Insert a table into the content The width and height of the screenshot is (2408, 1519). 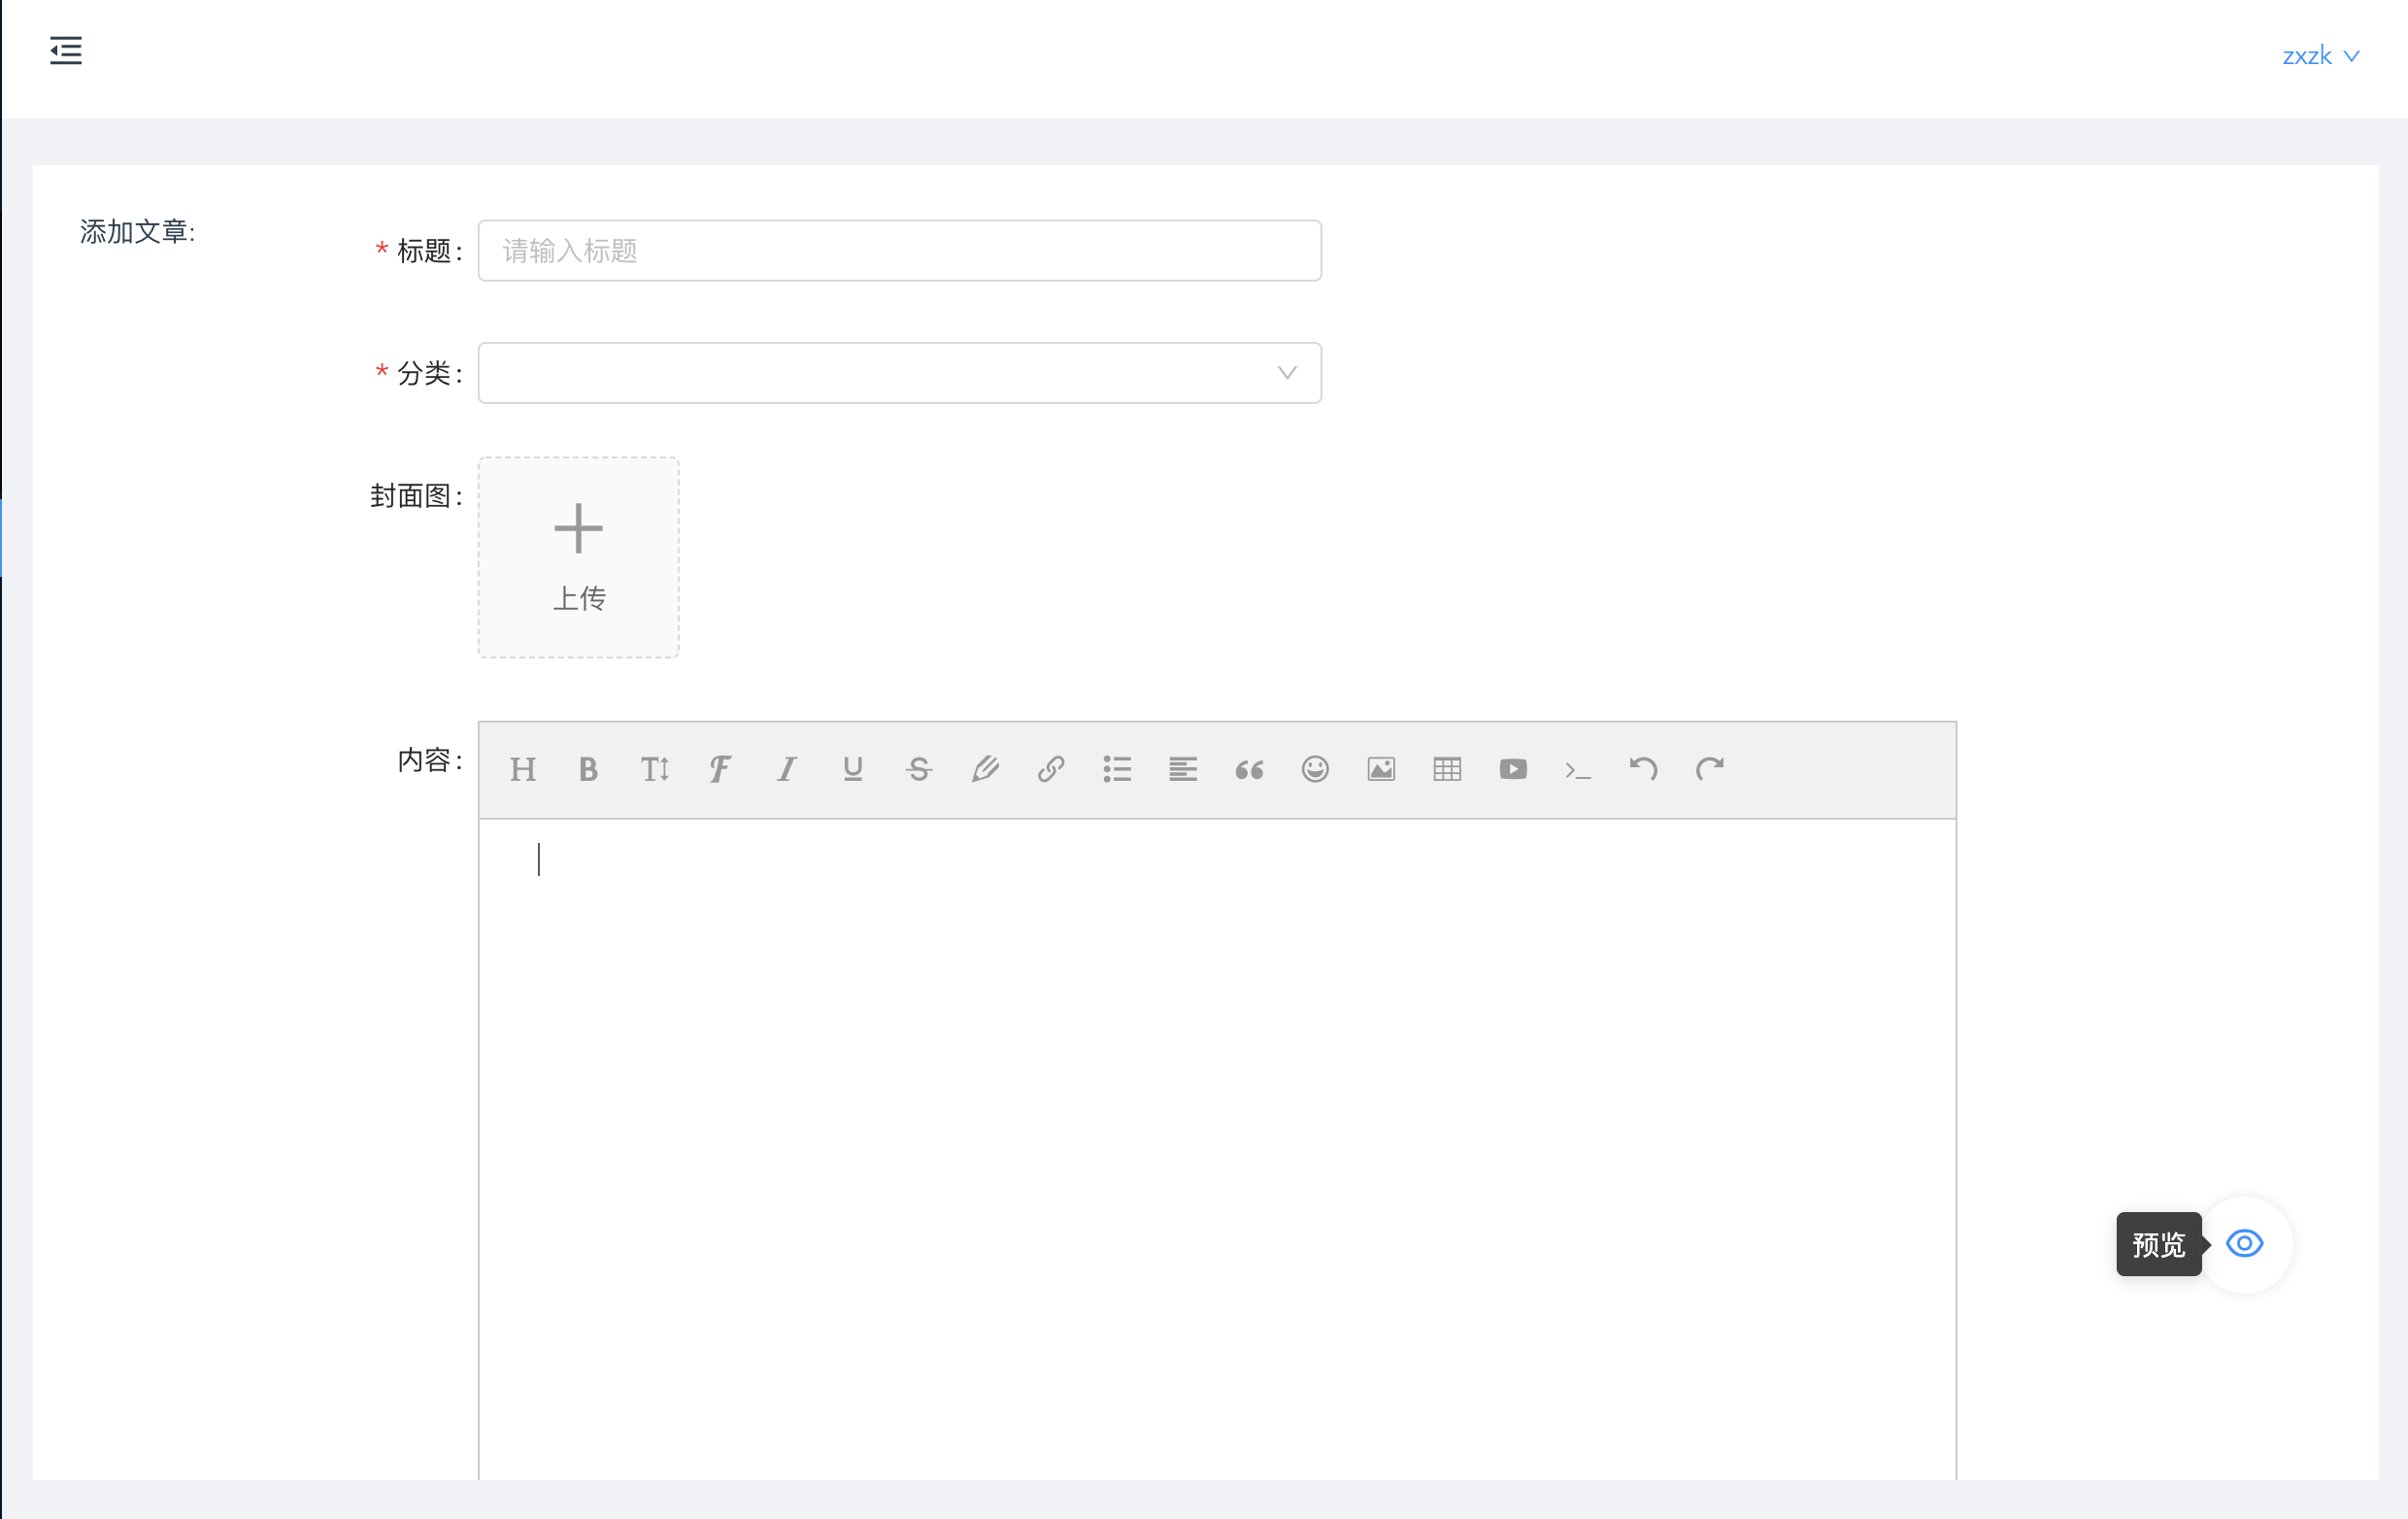click(1447, 769)
